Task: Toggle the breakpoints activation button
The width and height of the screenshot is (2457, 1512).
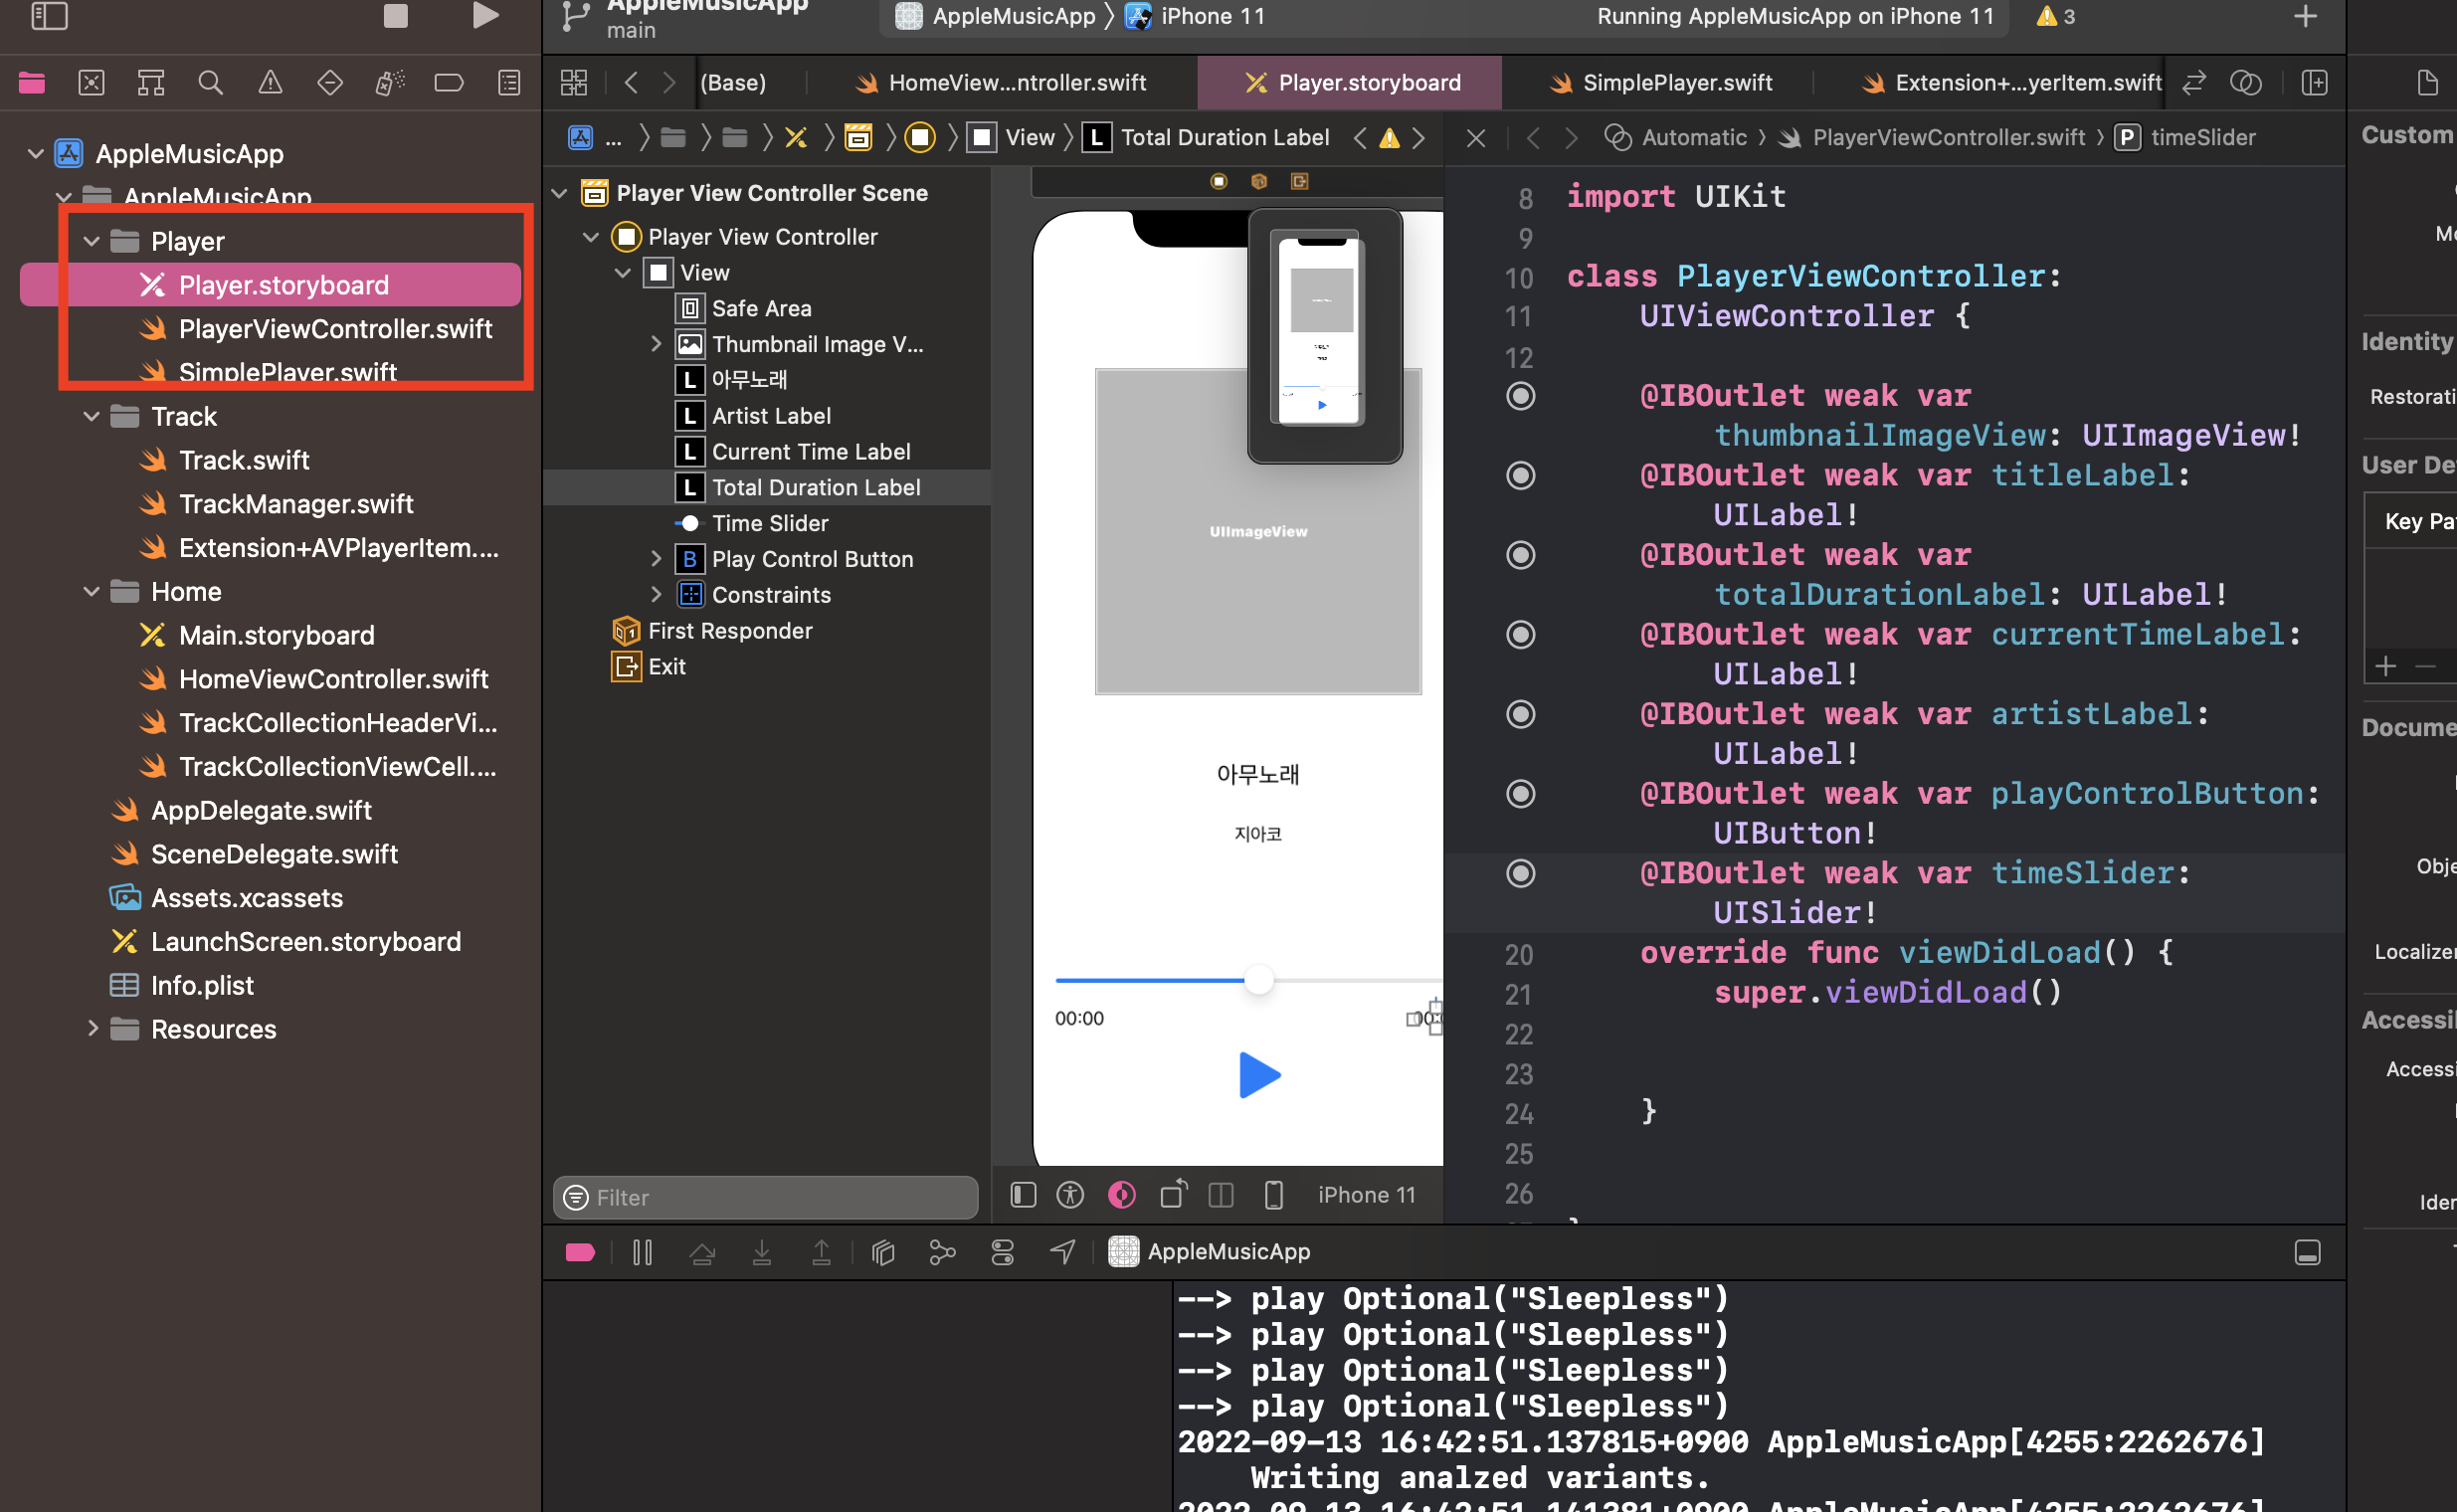Action: pyautogui.click(x=580, y=1252)
